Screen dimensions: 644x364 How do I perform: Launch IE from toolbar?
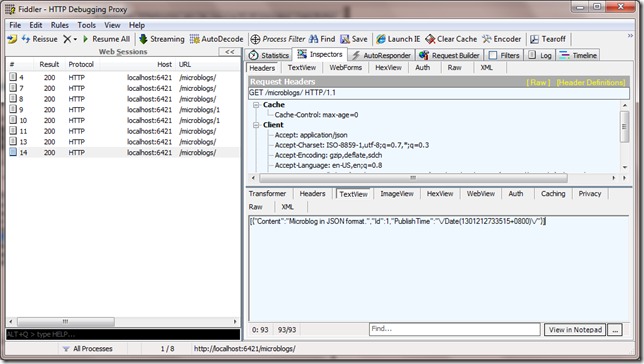click(x=398, y=39)
